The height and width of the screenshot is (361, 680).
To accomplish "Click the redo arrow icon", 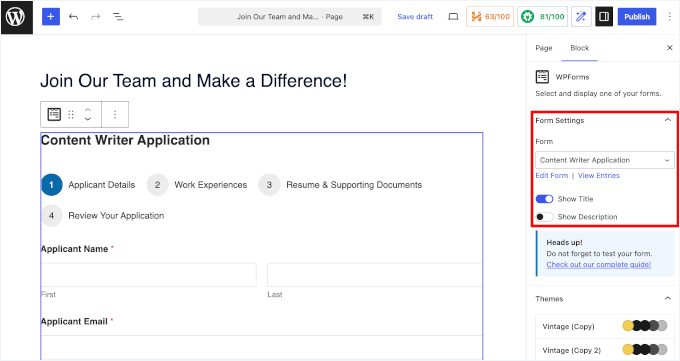I will click(95, 17).
